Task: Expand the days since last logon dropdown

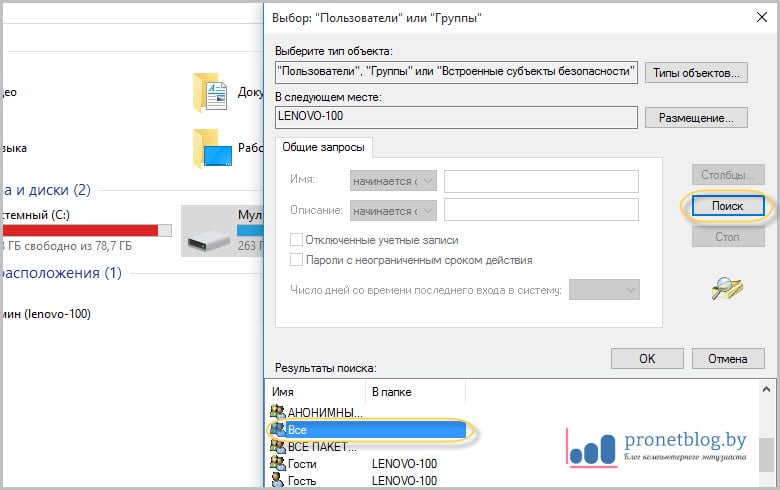Action: click(604, 290)
